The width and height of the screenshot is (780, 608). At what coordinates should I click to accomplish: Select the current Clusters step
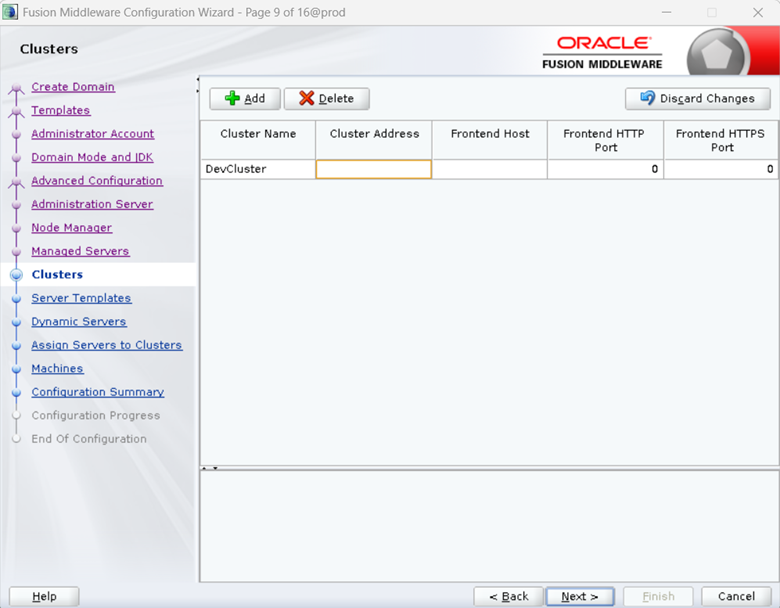coord(57,274)
